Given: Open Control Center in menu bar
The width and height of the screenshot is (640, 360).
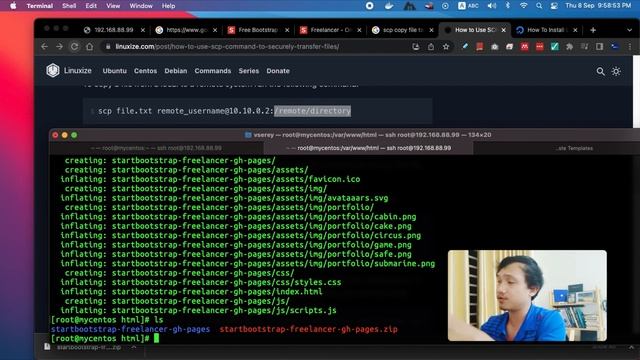Looking at the screenshot, I should point(554,6).
